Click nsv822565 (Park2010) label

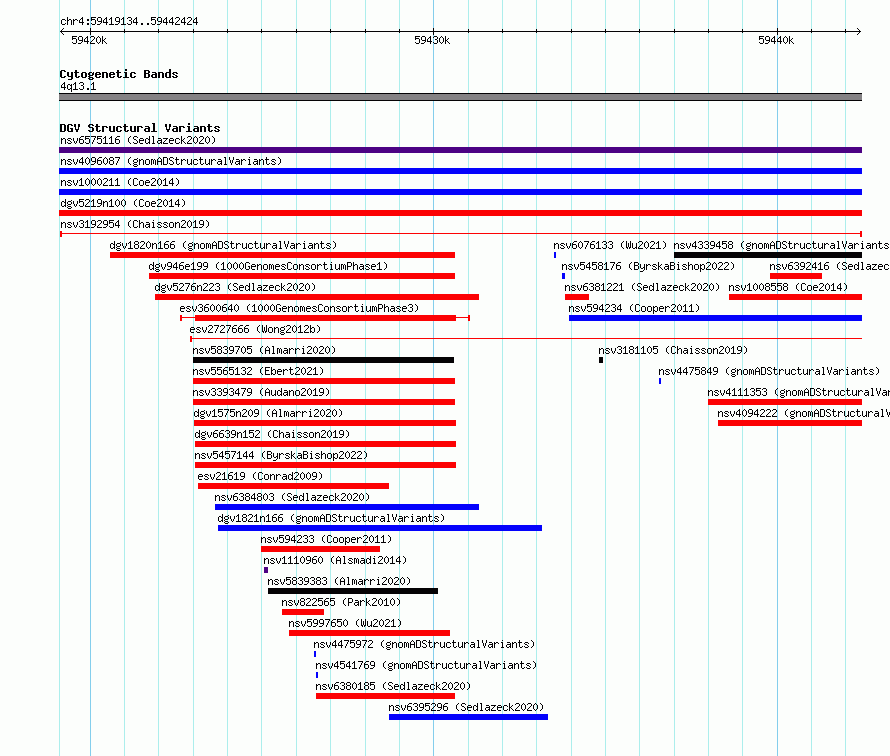341,602
